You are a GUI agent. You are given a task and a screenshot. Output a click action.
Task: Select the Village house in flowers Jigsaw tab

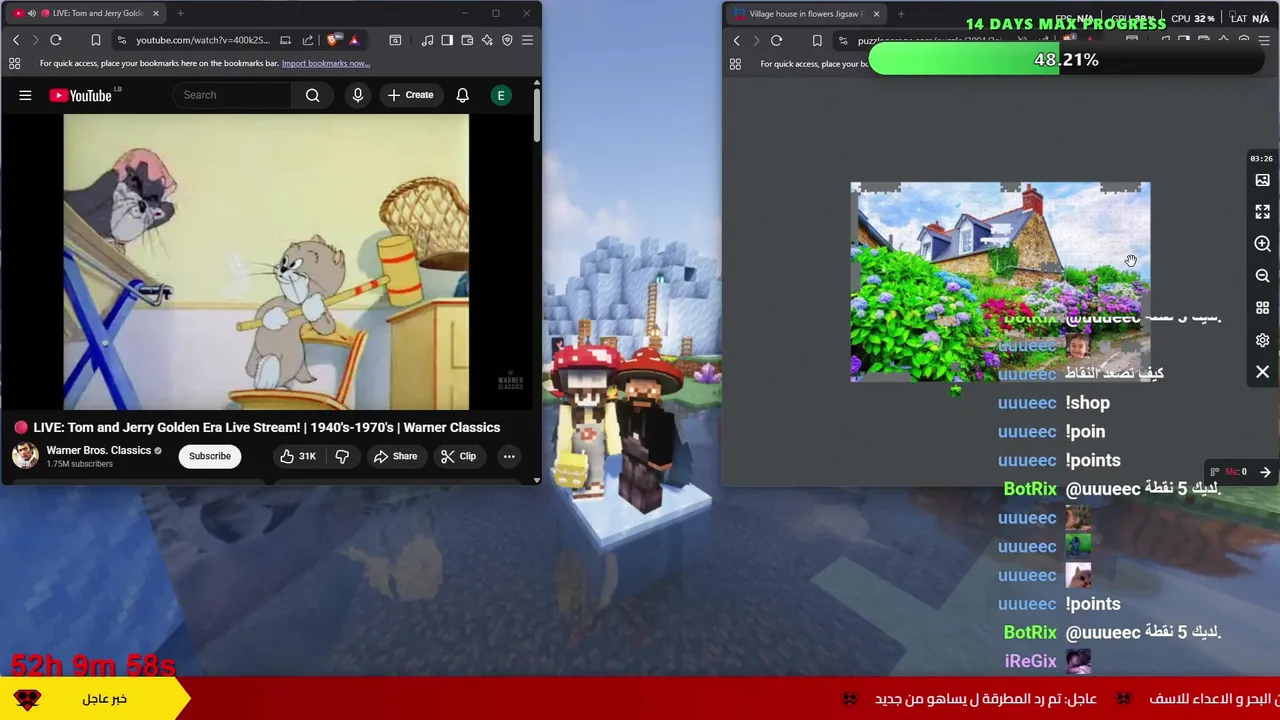point(807,14)
